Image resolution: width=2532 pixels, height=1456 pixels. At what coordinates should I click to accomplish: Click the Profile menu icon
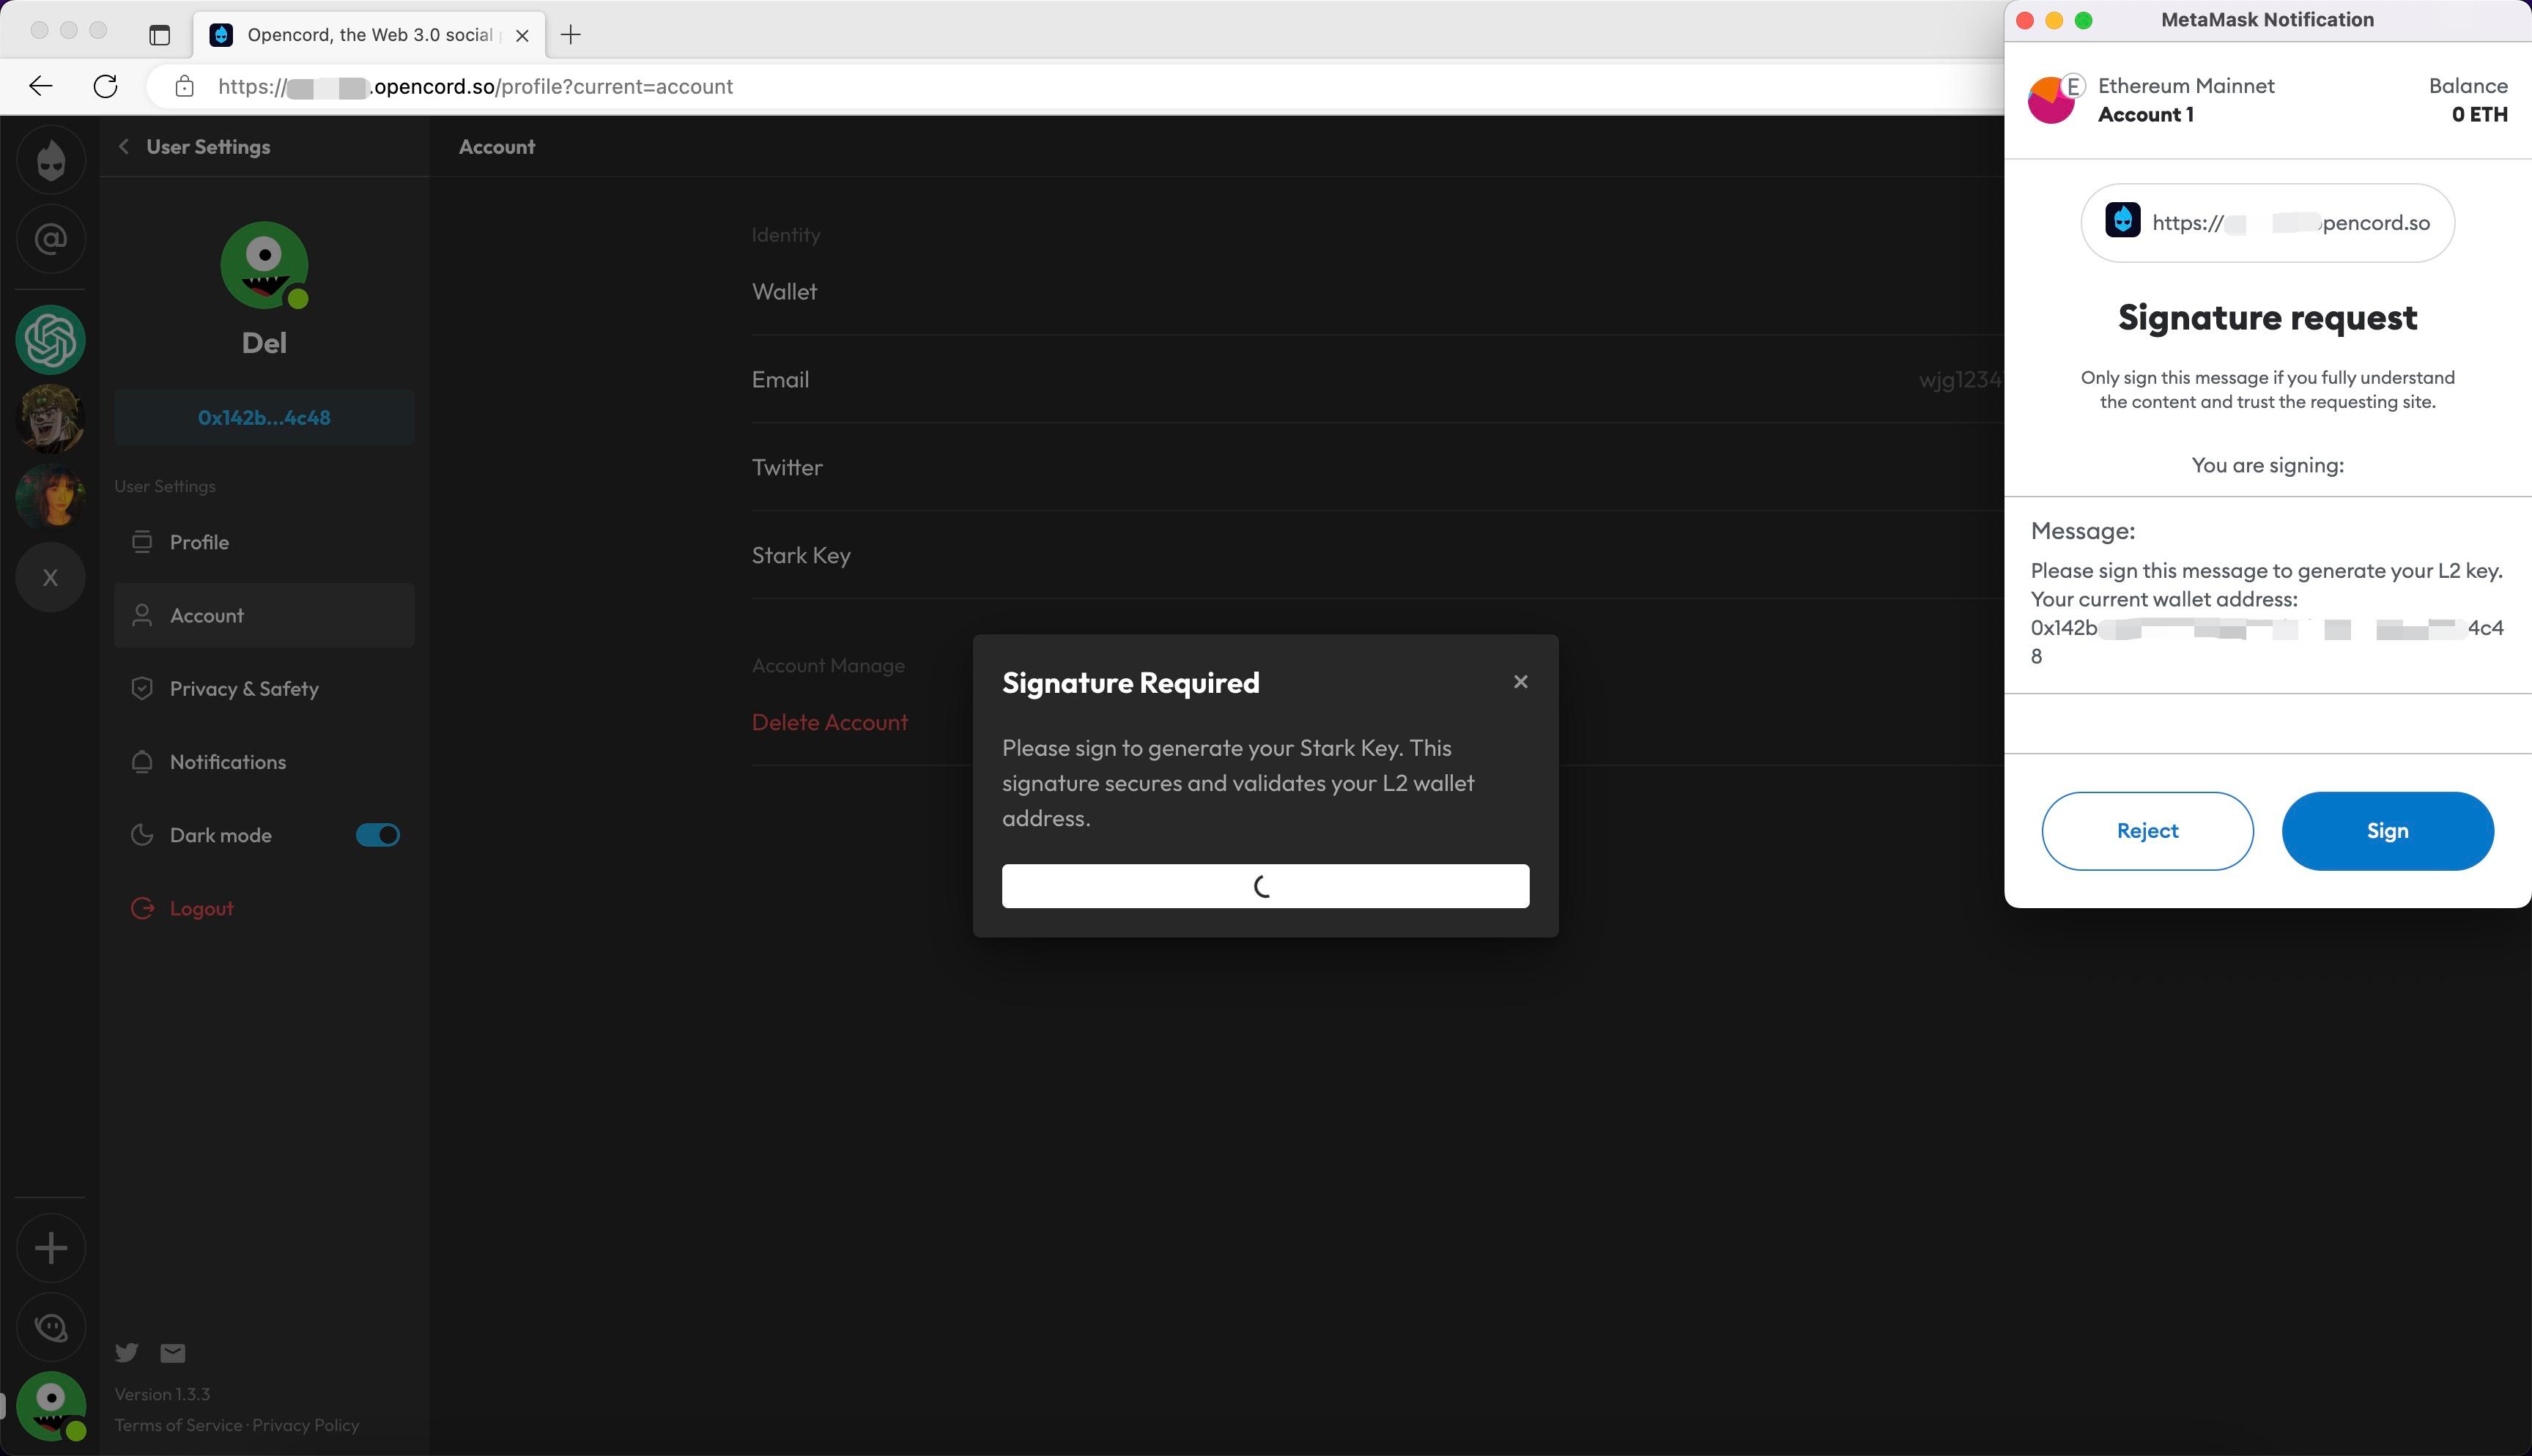tap(142, 542)
